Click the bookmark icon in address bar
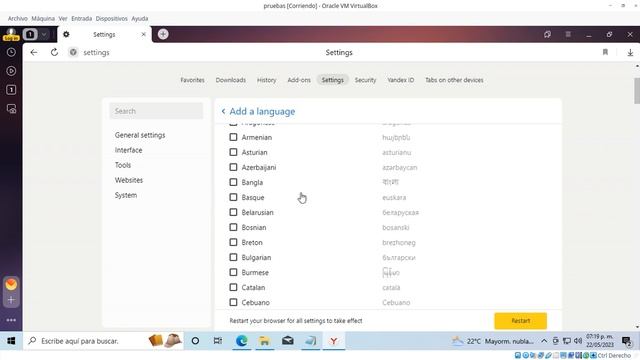The width and height of the screenshot is (640, 360). (605, 52)
